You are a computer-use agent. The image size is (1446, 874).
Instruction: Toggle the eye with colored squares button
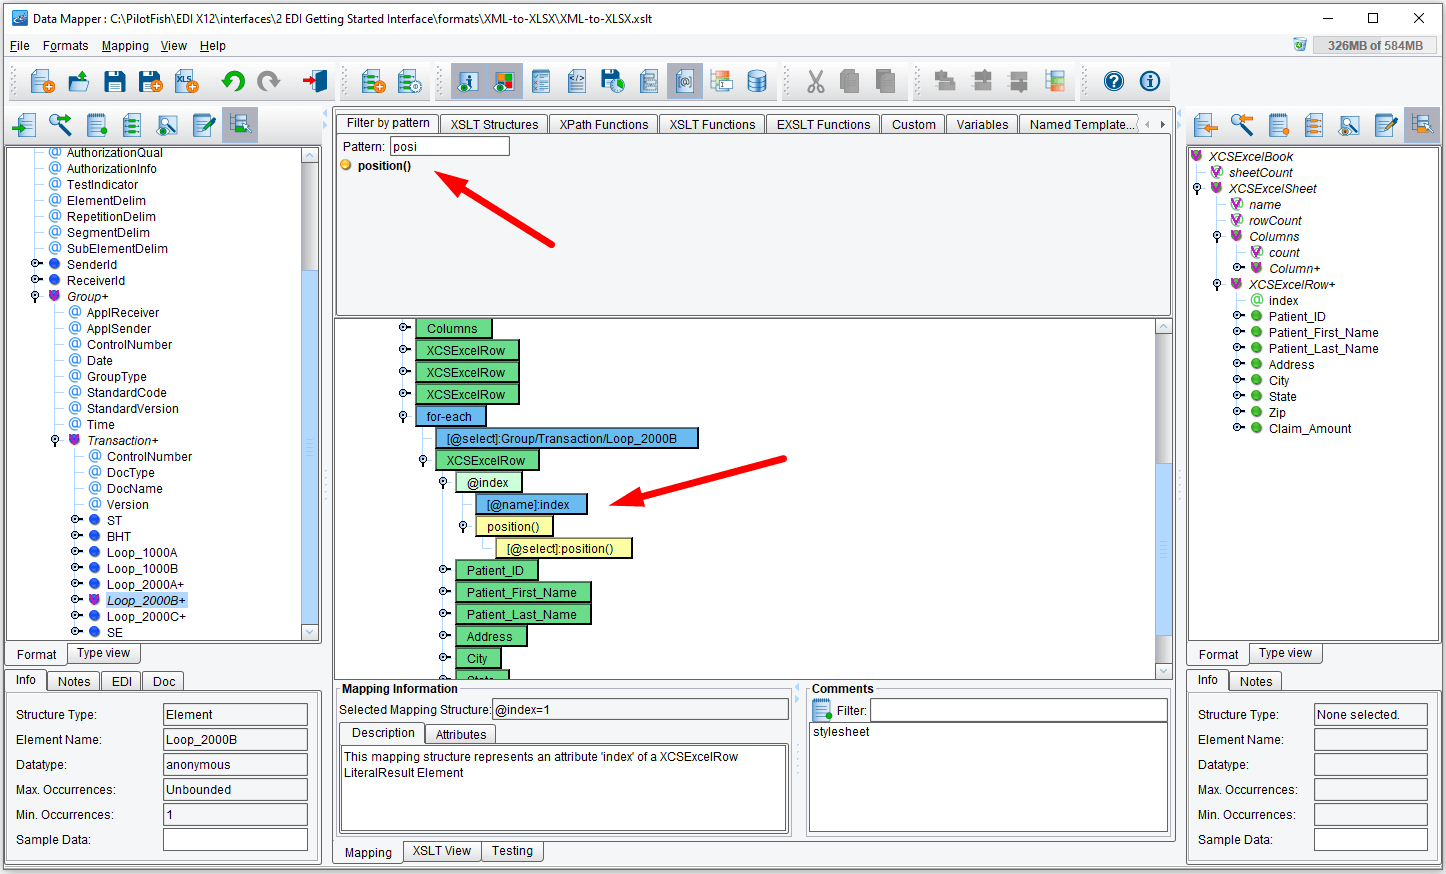505,81
